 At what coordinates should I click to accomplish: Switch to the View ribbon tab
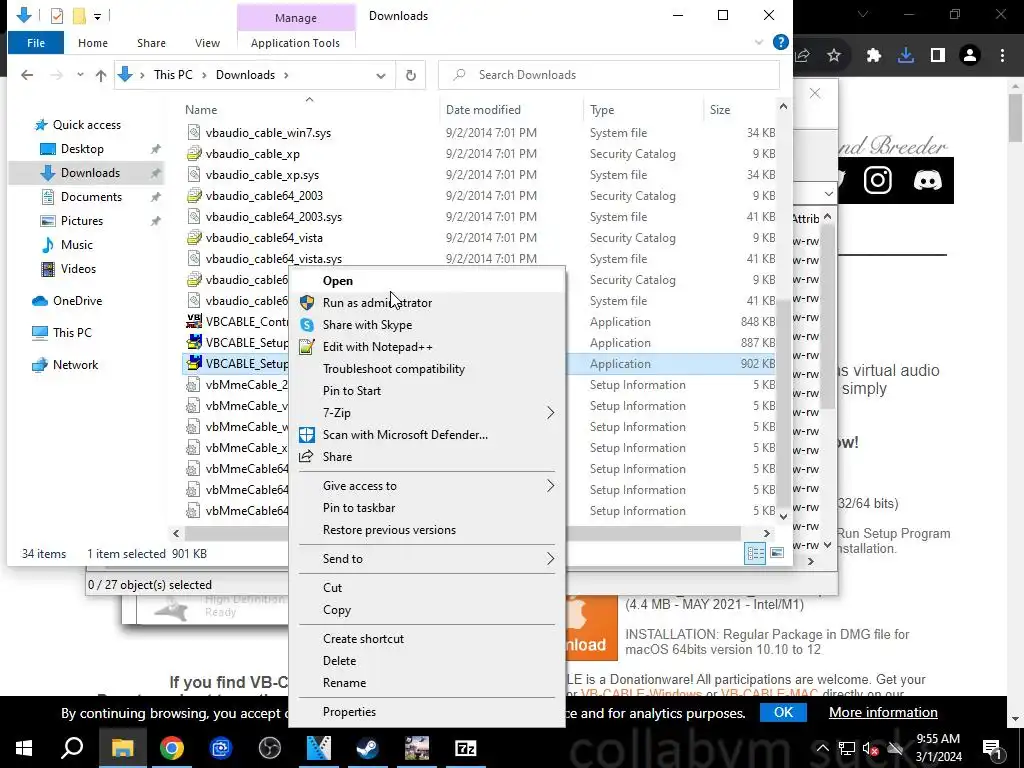[x=207, y=43]
